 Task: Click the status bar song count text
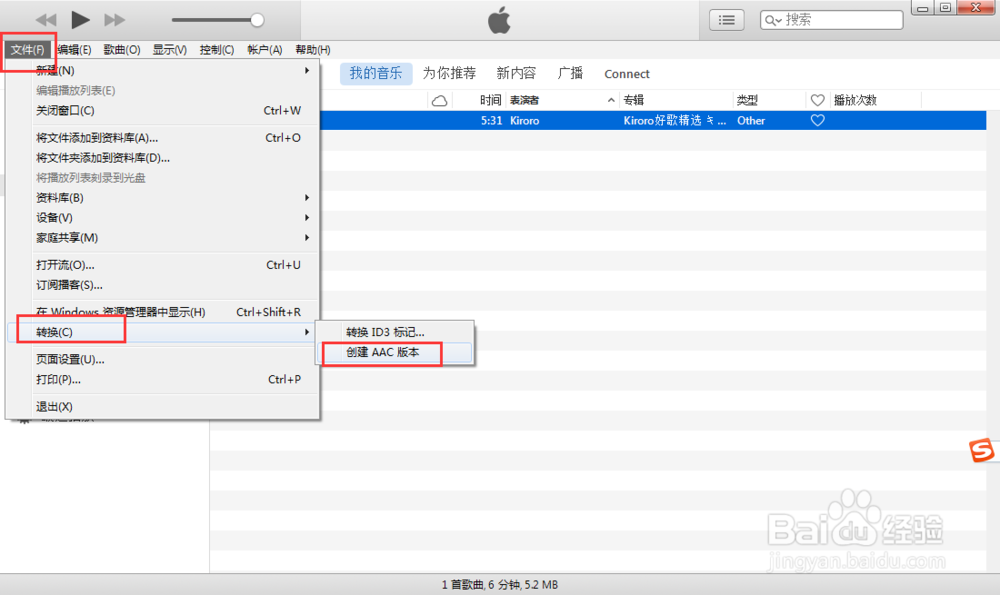(x=499, y=585)
